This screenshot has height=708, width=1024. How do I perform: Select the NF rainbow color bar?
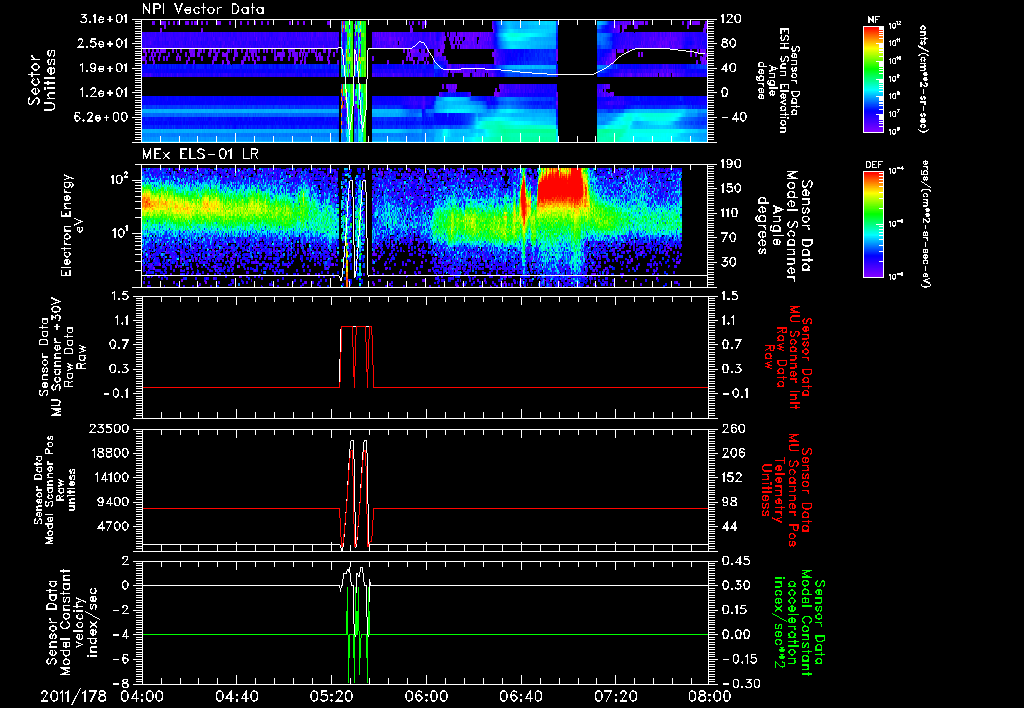873,78
